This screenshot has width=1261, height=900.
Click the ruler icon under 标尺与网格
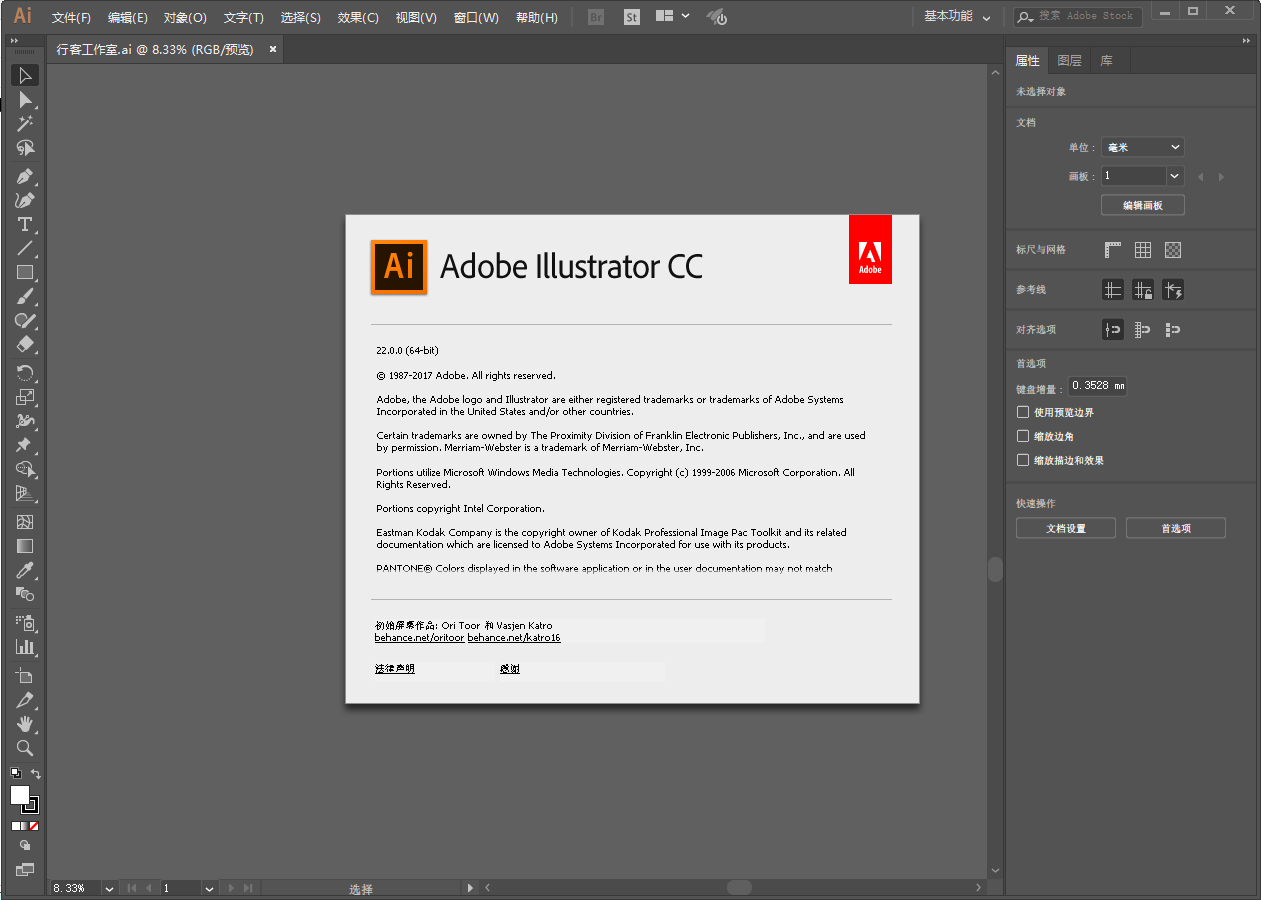[1113, 249]
